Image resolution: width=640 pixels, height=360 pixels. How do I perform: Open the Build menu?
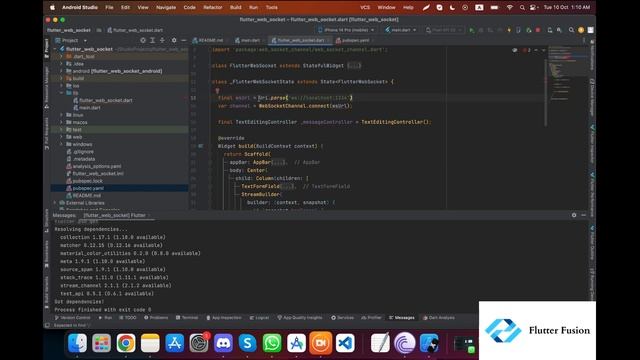click(x=236, y=7)
